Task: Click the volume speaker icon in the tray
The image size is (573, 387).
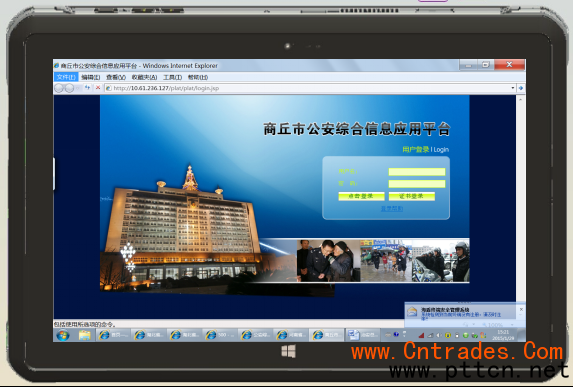Action: pyautogui.click(x=439, y=335)
